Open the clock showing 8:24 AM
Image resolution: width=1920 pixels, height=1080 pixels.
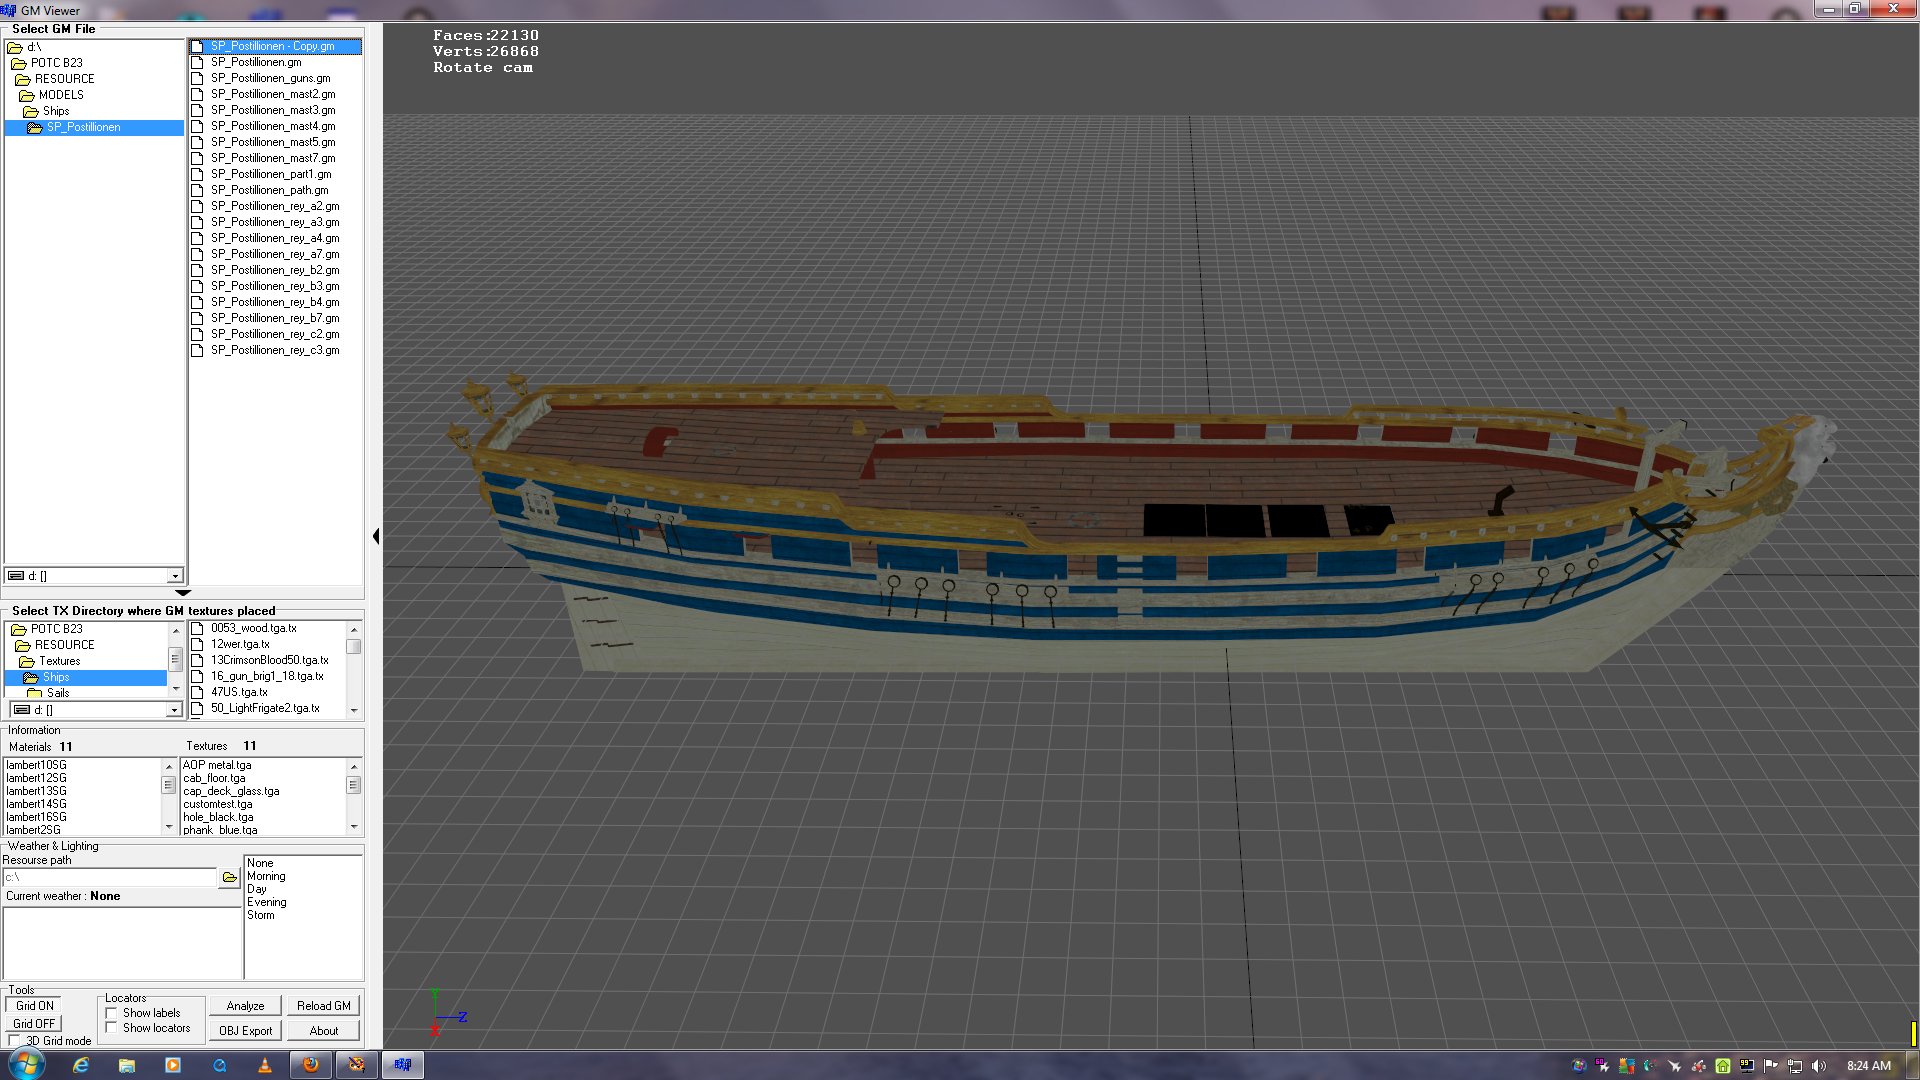[1869, 1066]
